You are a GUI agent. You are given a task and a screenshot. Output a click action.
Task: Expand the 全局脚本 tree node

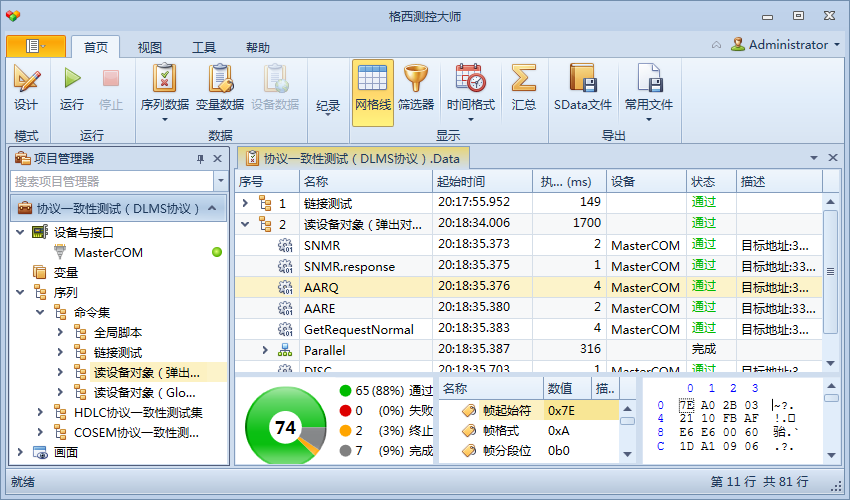[60, 332]
